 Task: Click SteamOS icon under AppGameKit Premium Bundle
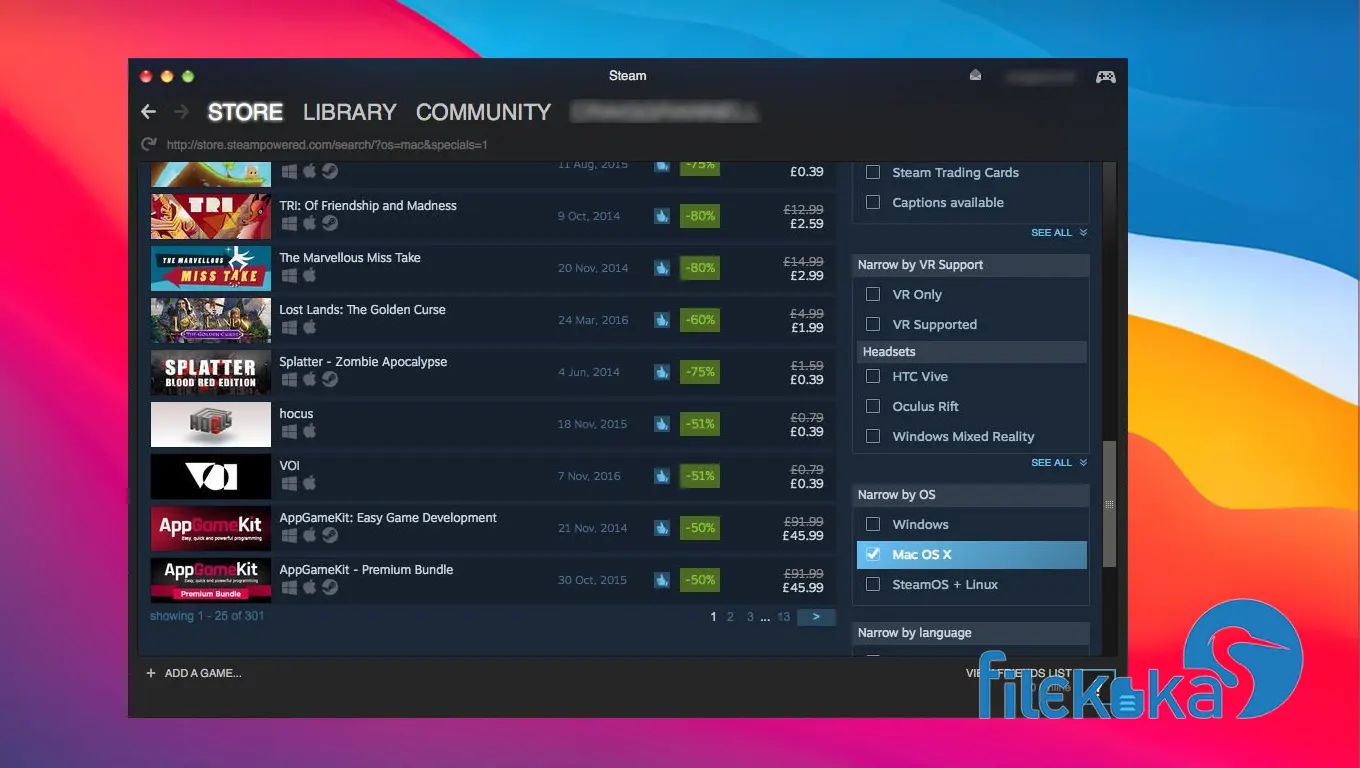coord(329,587)
